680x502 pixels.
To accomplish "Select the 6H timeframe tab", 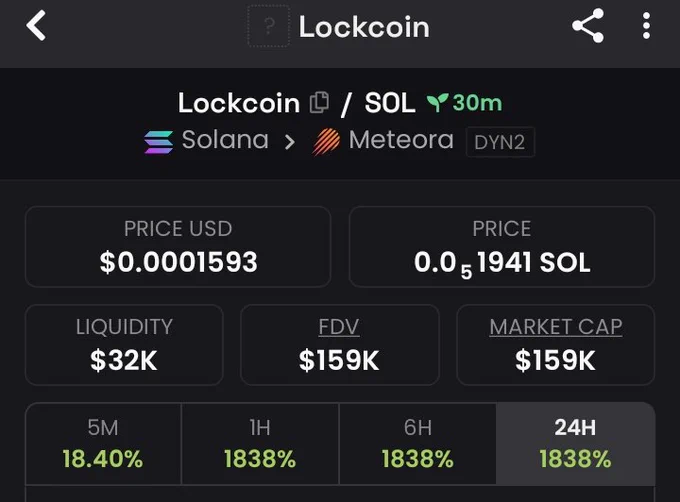I will 418,443.
